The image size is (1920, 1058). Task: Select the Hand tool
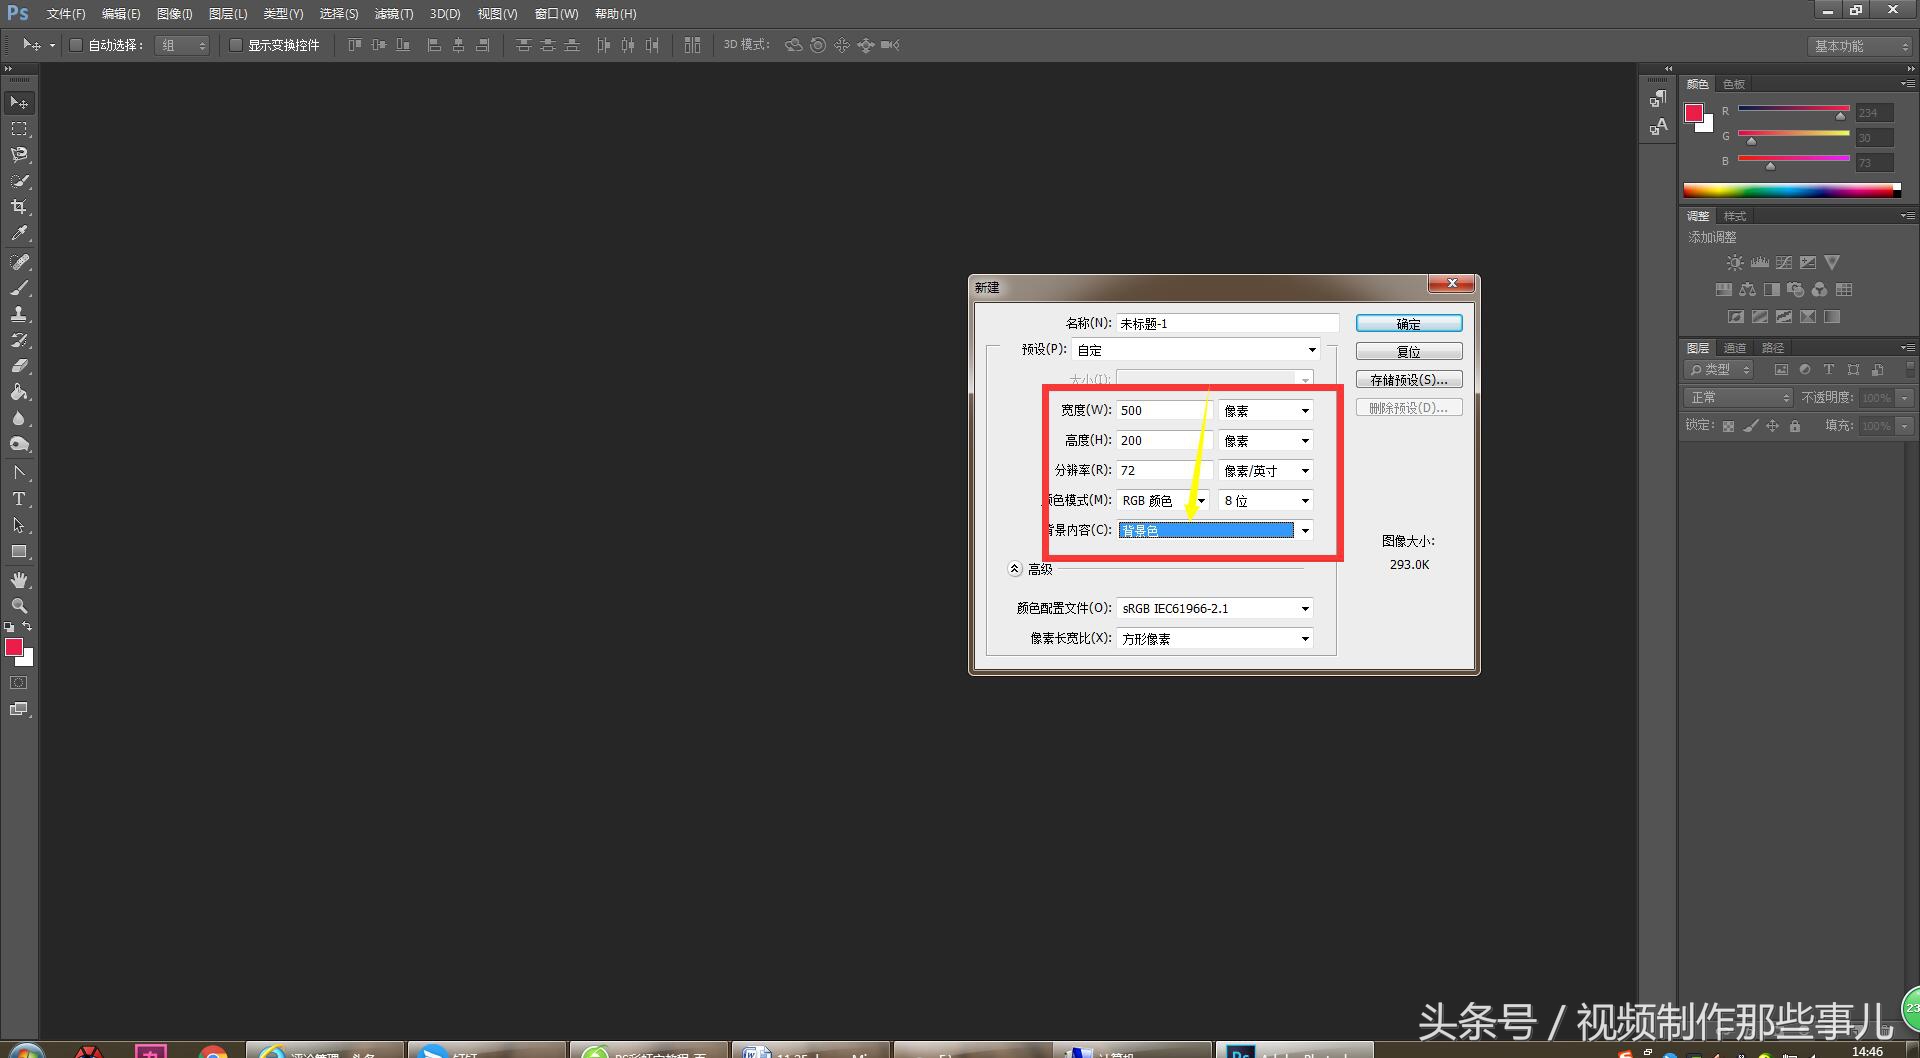point(19,580)
